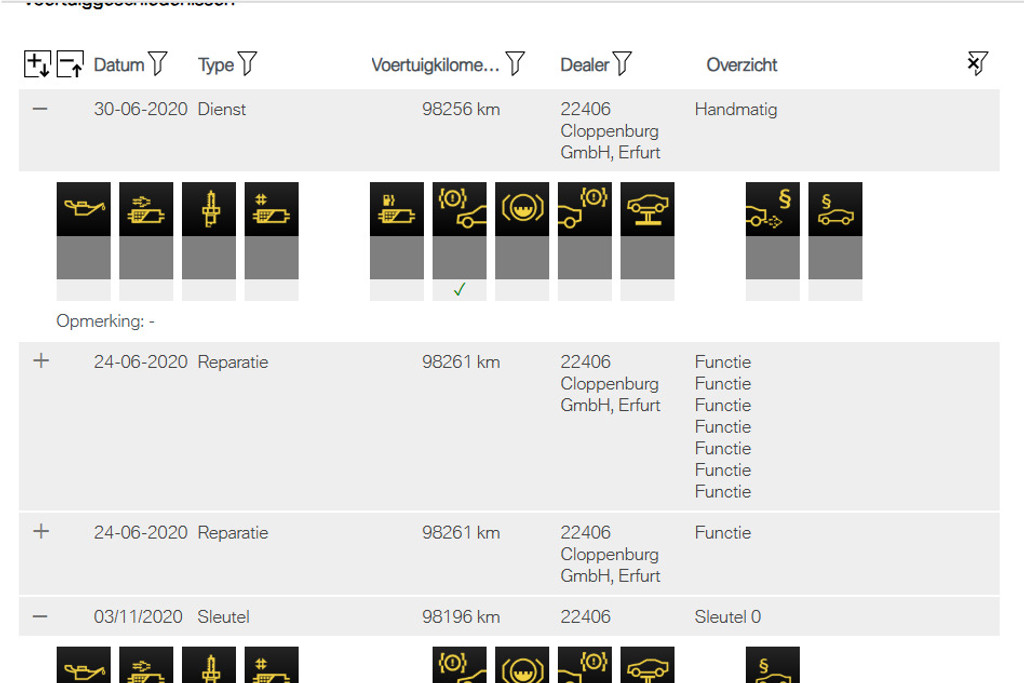Click the oil change service icon
This screenshot has width=1024, height=683.
[84, 209]
